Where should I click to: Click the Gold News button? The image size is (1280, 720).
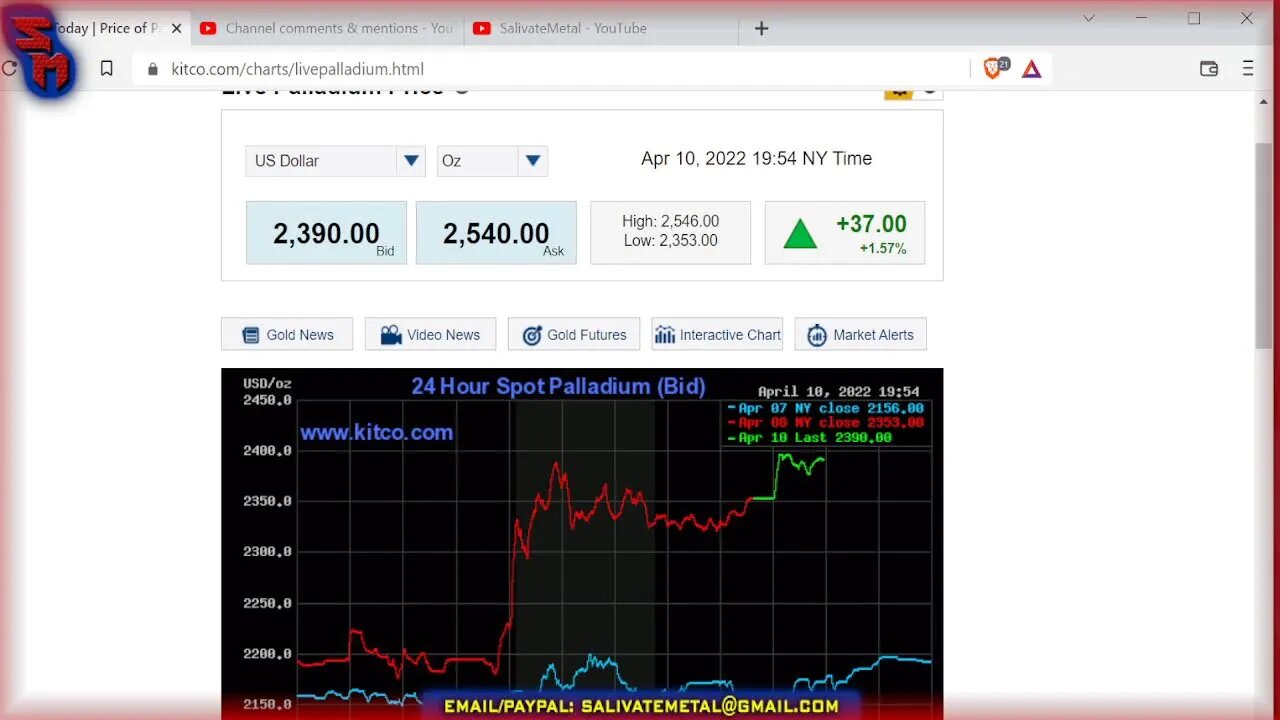click(287, 334)
